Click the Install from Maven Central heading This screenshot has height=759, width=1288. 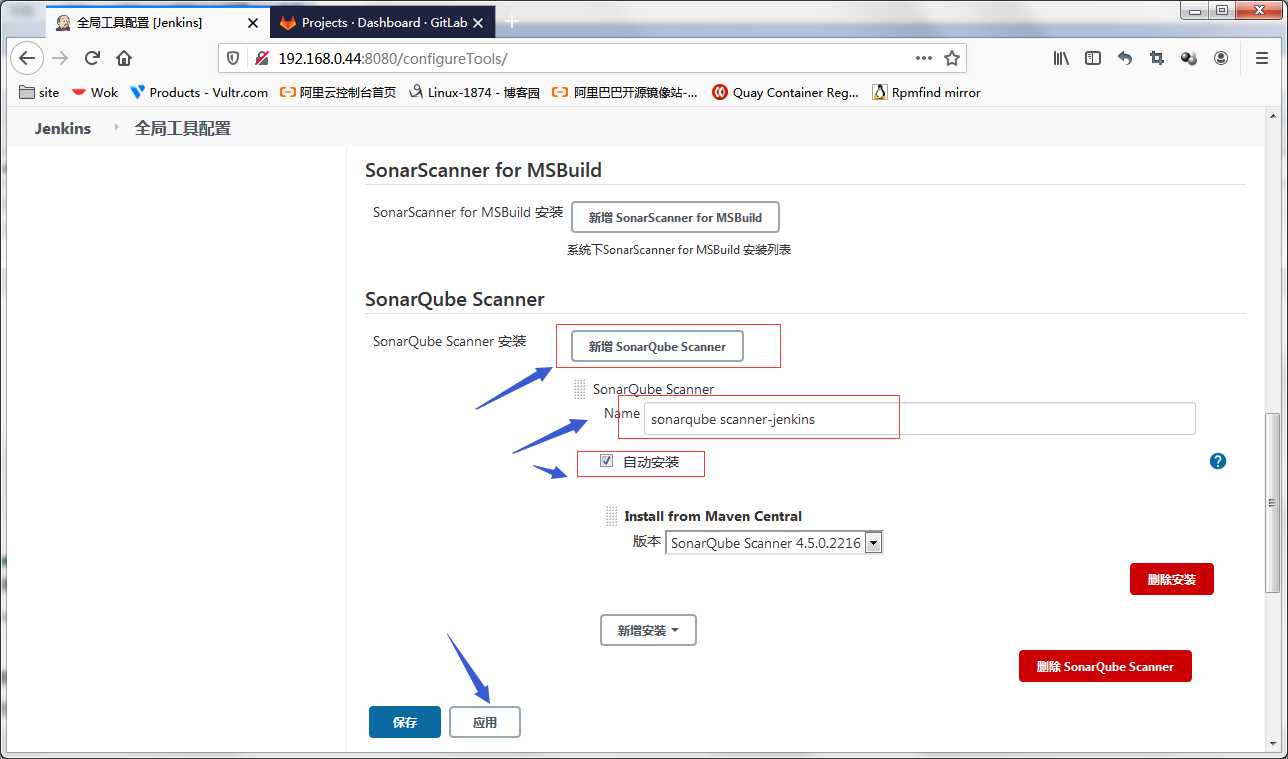coord(713,516)
